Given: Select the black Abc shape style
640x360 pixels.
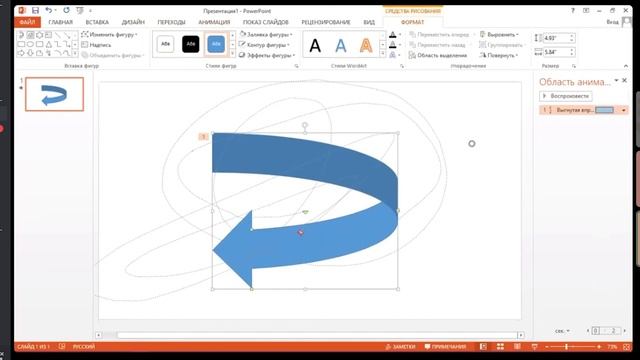Looking at the screenshot, I should tap(191, 44).
